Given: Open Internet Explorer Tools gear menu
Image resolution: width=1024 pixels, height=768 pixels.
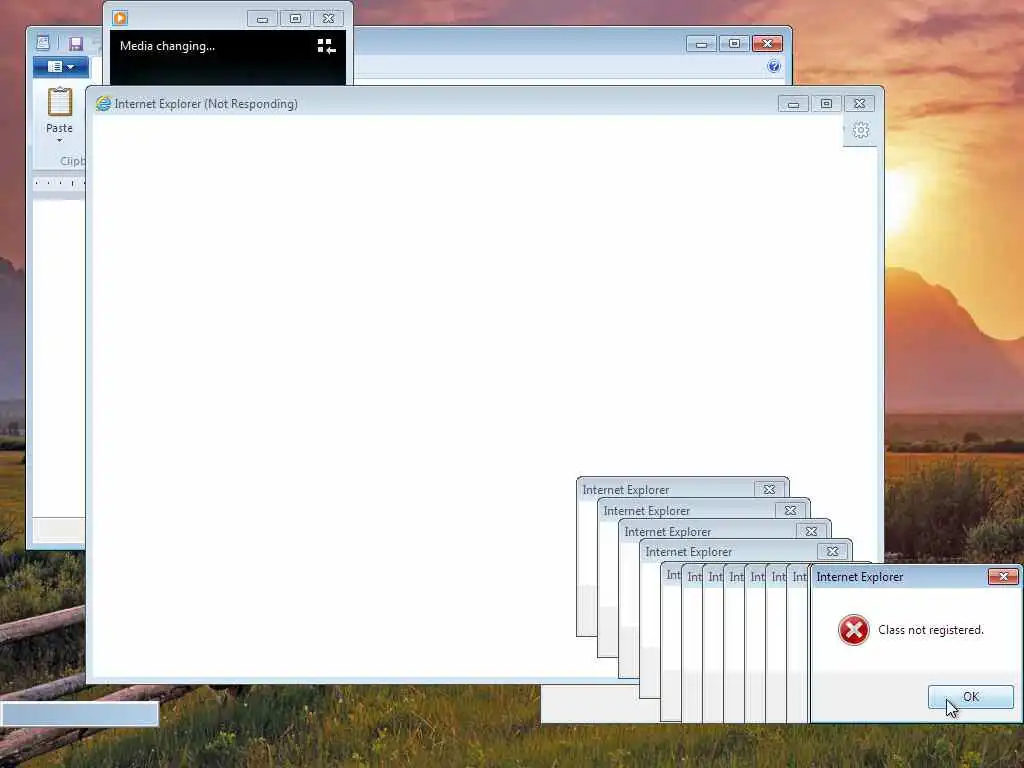Looking at the screenshot, I should coord(861,130).
